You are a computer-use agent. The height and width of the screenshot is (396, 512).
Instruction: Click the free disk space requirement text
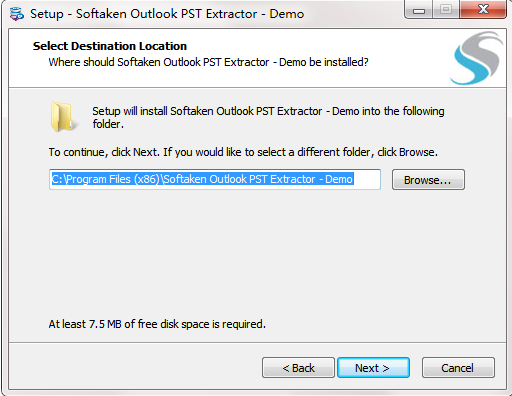pyautogui.click(x=157, y=324)
